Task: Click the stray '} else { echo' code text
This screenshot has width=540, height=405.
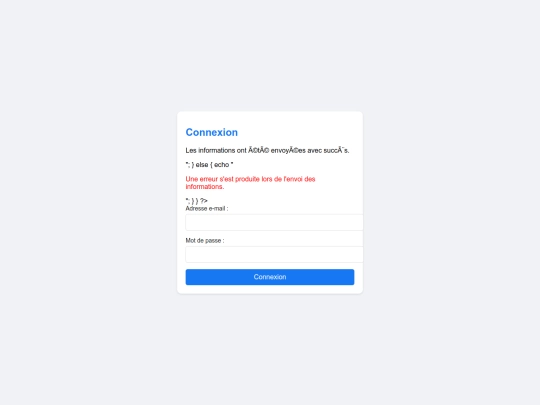Action: pos(209,165)
